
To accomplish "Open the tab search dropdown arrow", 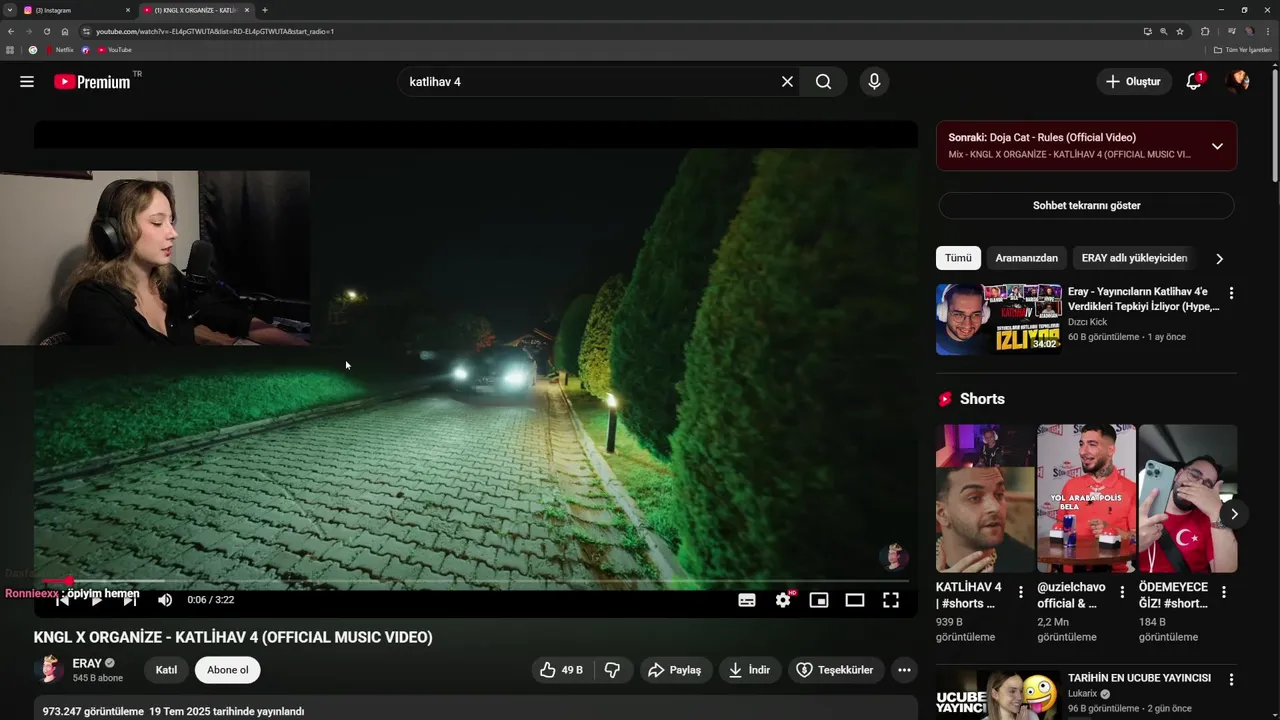I will coord(9,10).
